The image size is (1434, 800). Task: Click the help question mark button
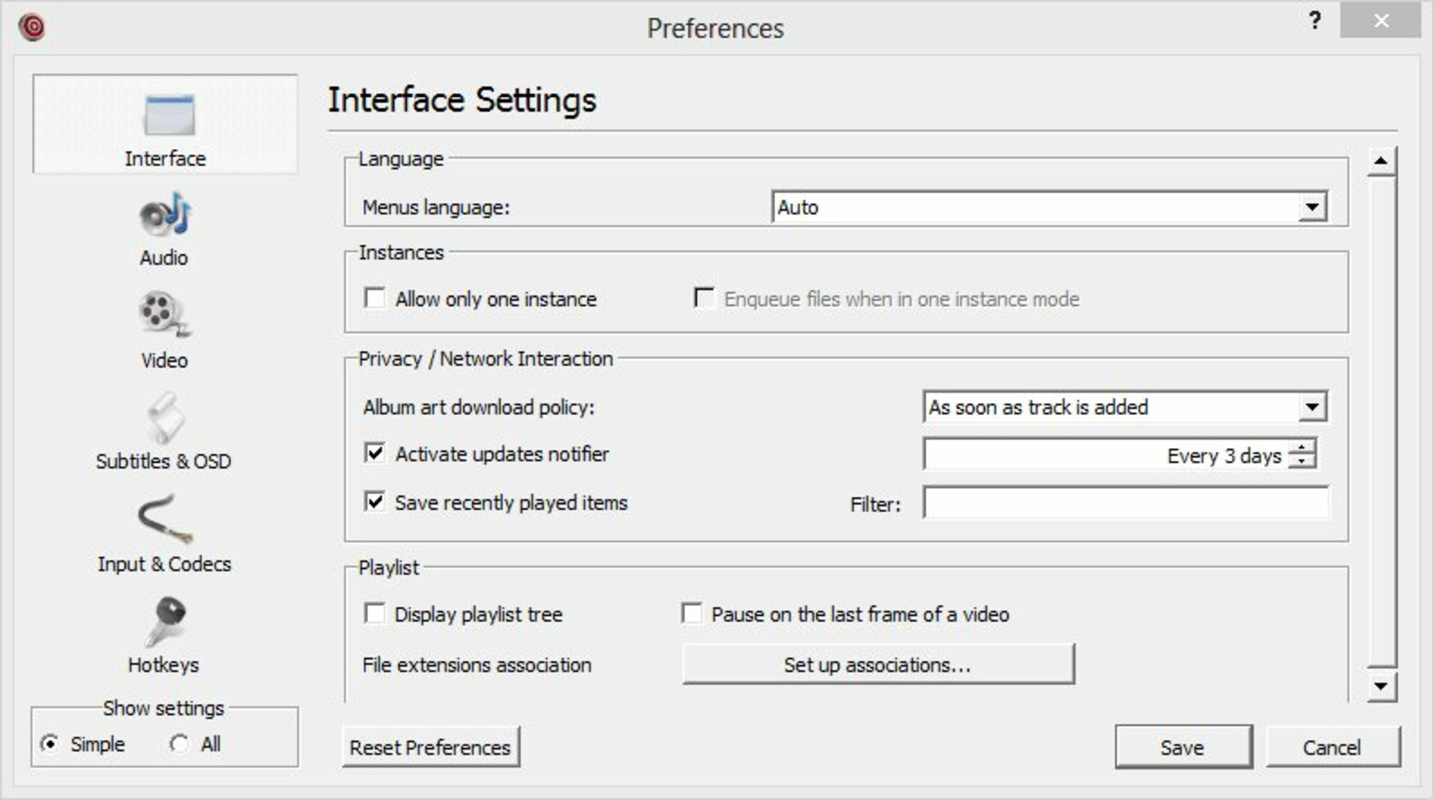[1315, 21]
